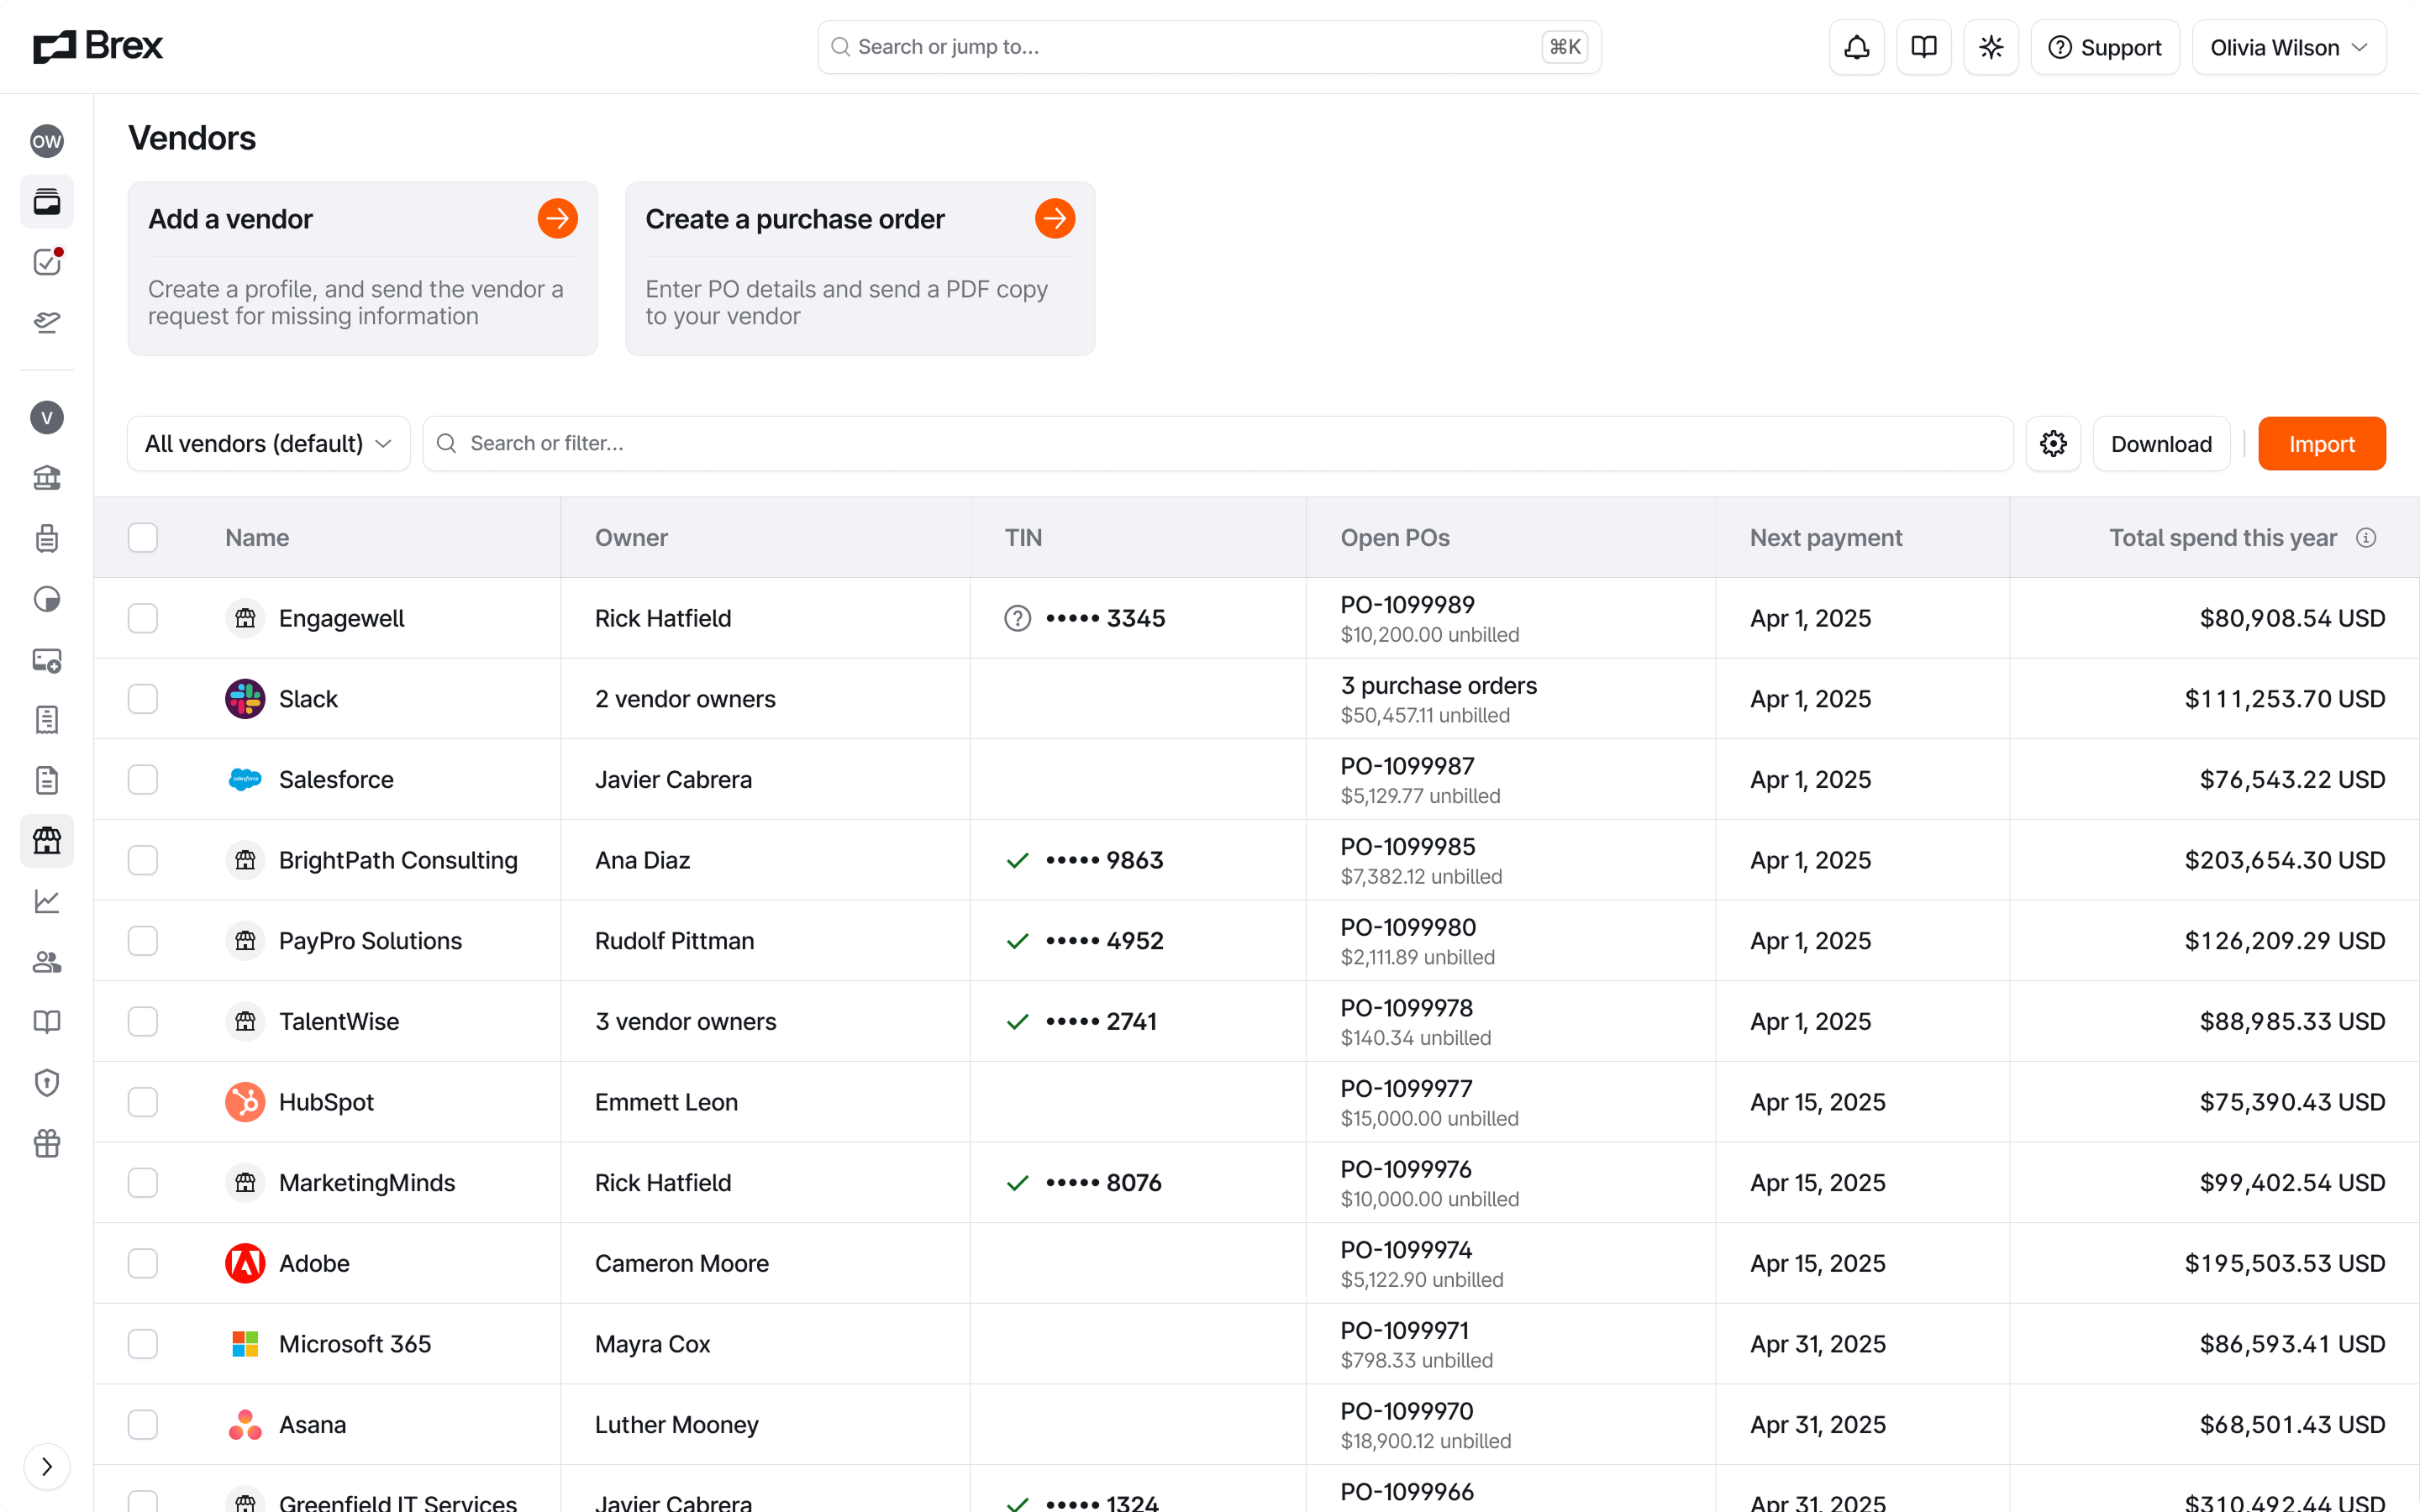Select the Engagewell row checkbox
Image resolution: width=2420 pixels, height=1512 pixels.
[x=143, y=618]
